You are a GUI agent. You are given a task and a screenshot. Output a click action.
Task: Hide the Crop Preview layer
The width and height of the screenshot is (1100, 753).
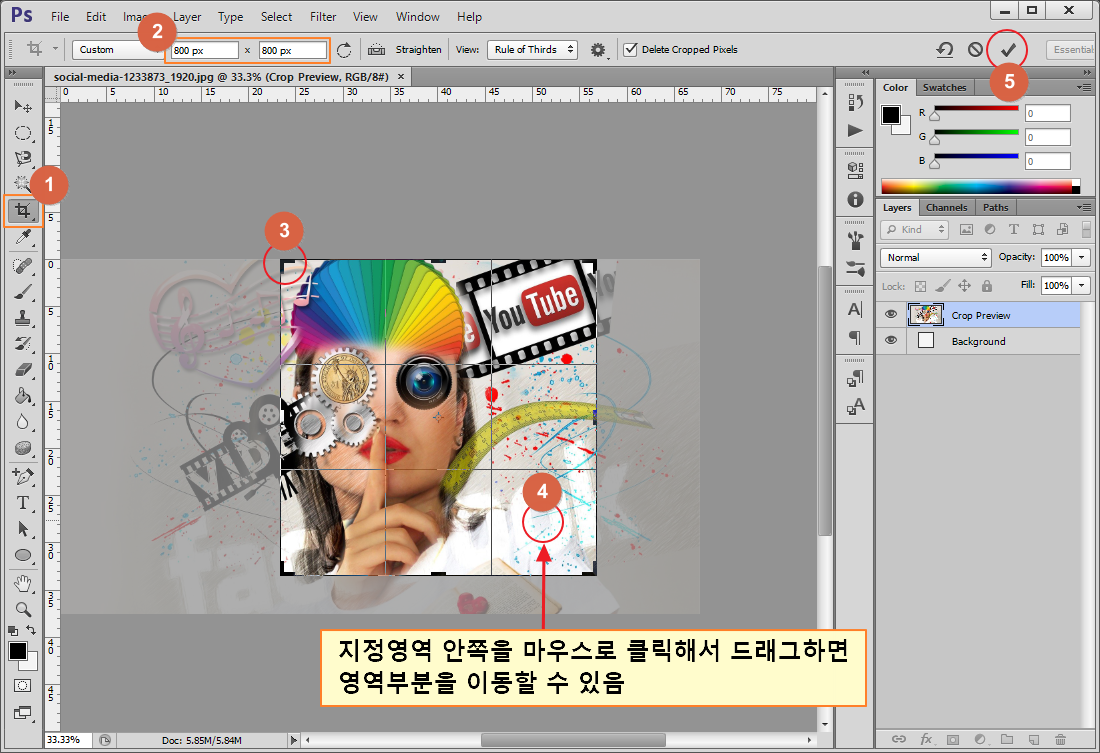click(x=891, y=314)
